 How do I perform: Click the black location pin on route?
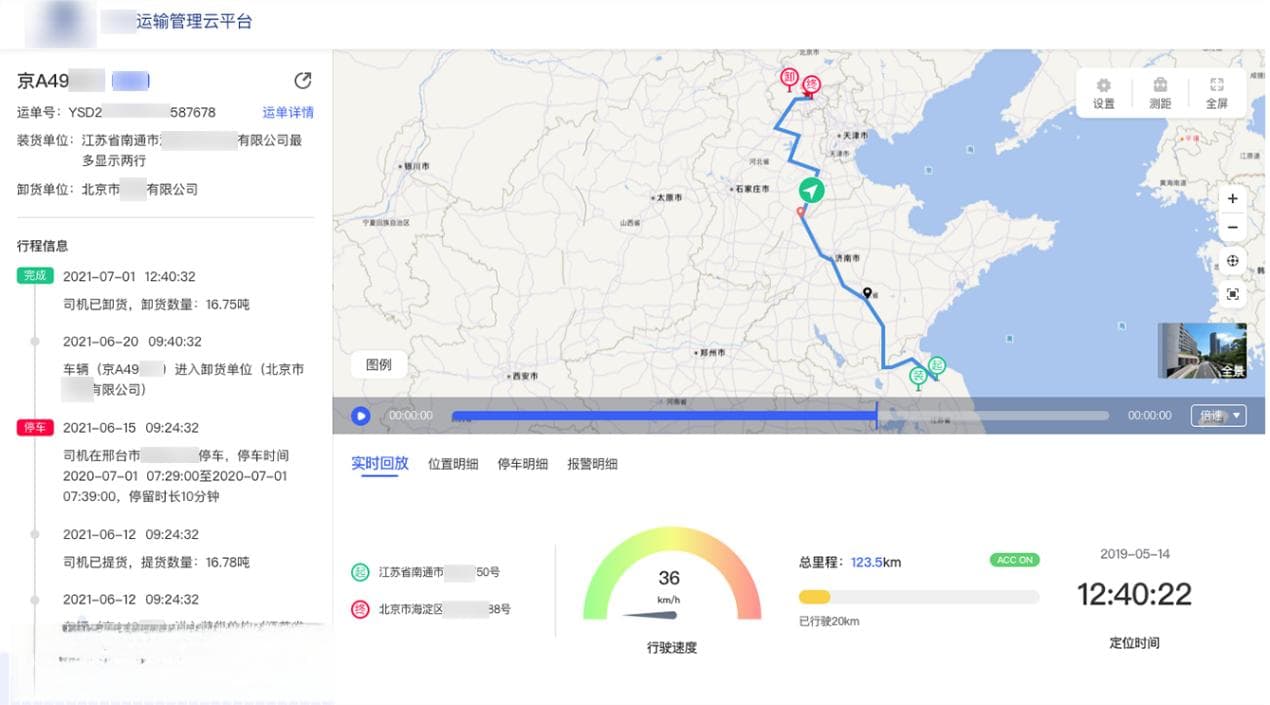tap(867, 293)
